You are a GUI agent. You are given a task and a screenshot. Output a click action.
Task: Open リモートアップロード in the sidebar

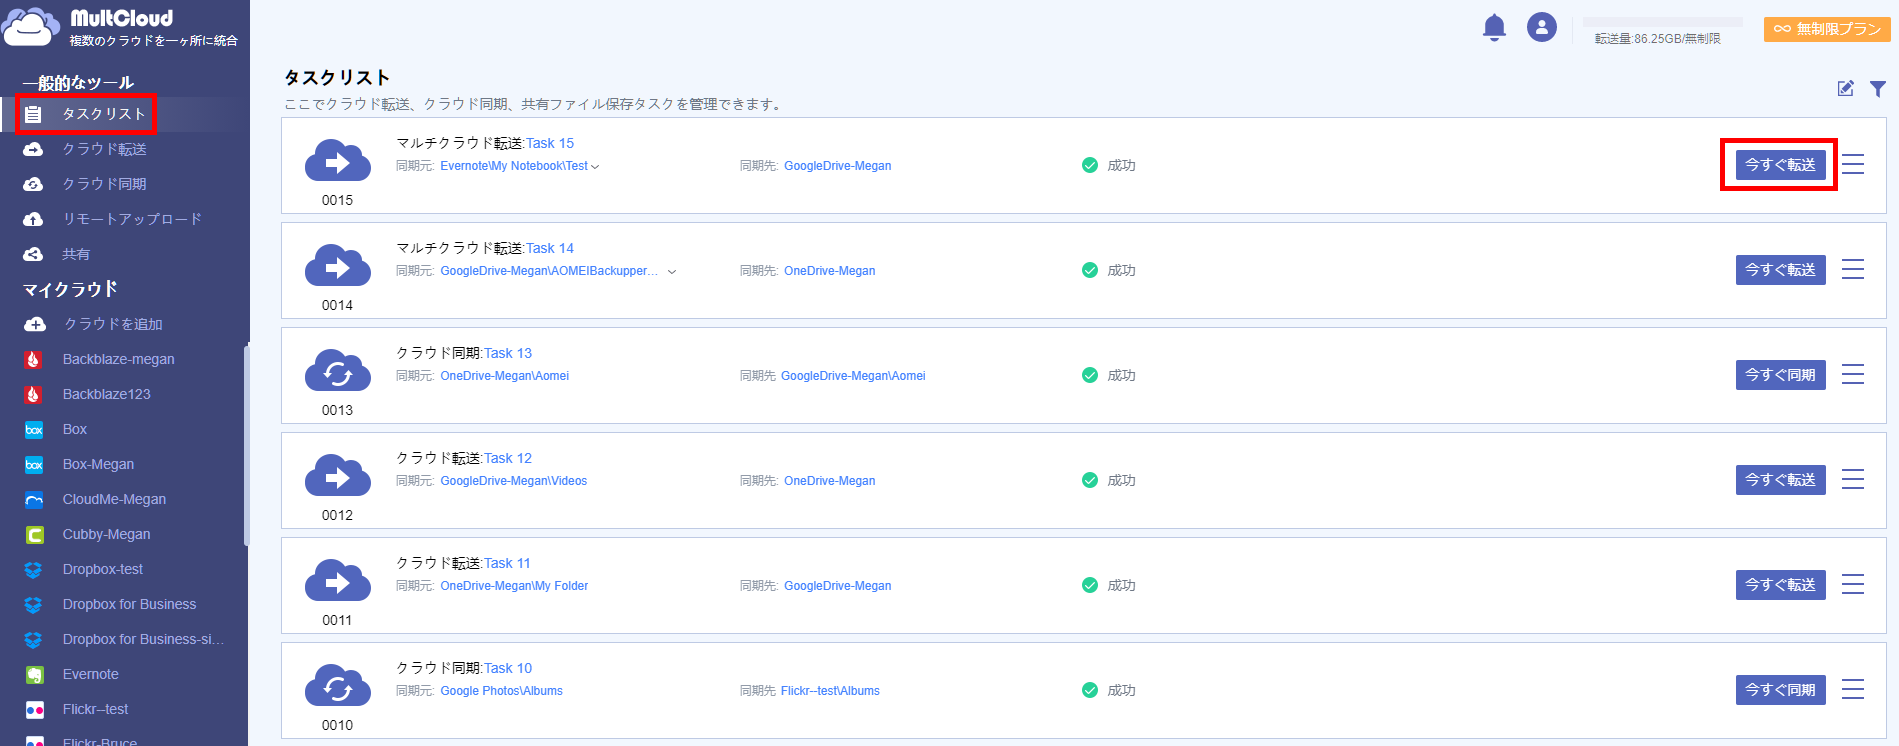point(132,219)
